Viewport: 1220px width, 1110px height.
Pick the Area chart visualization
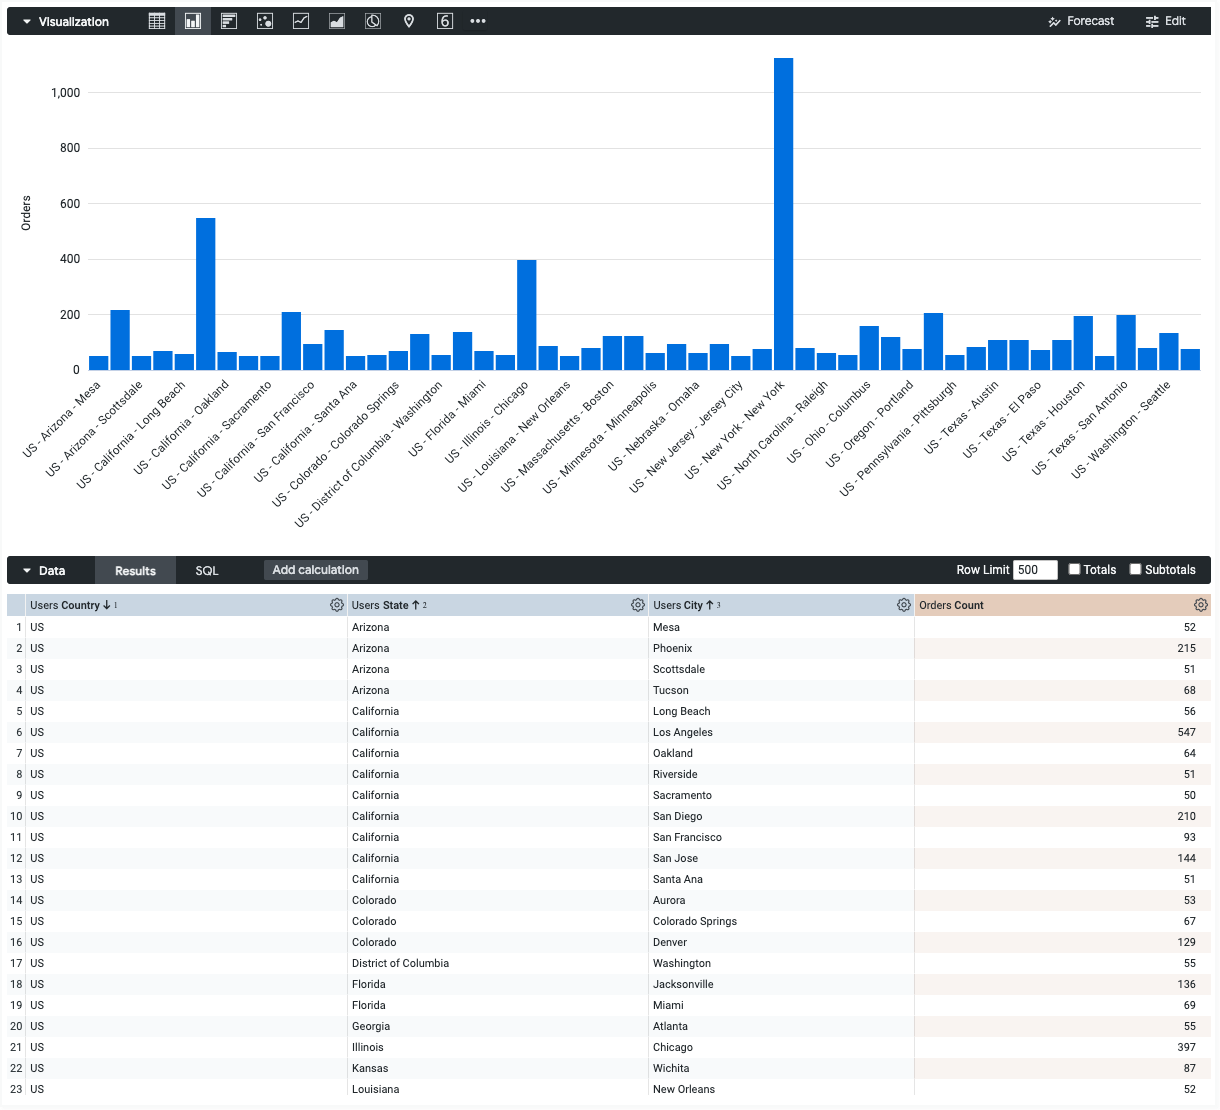point(337,20)
